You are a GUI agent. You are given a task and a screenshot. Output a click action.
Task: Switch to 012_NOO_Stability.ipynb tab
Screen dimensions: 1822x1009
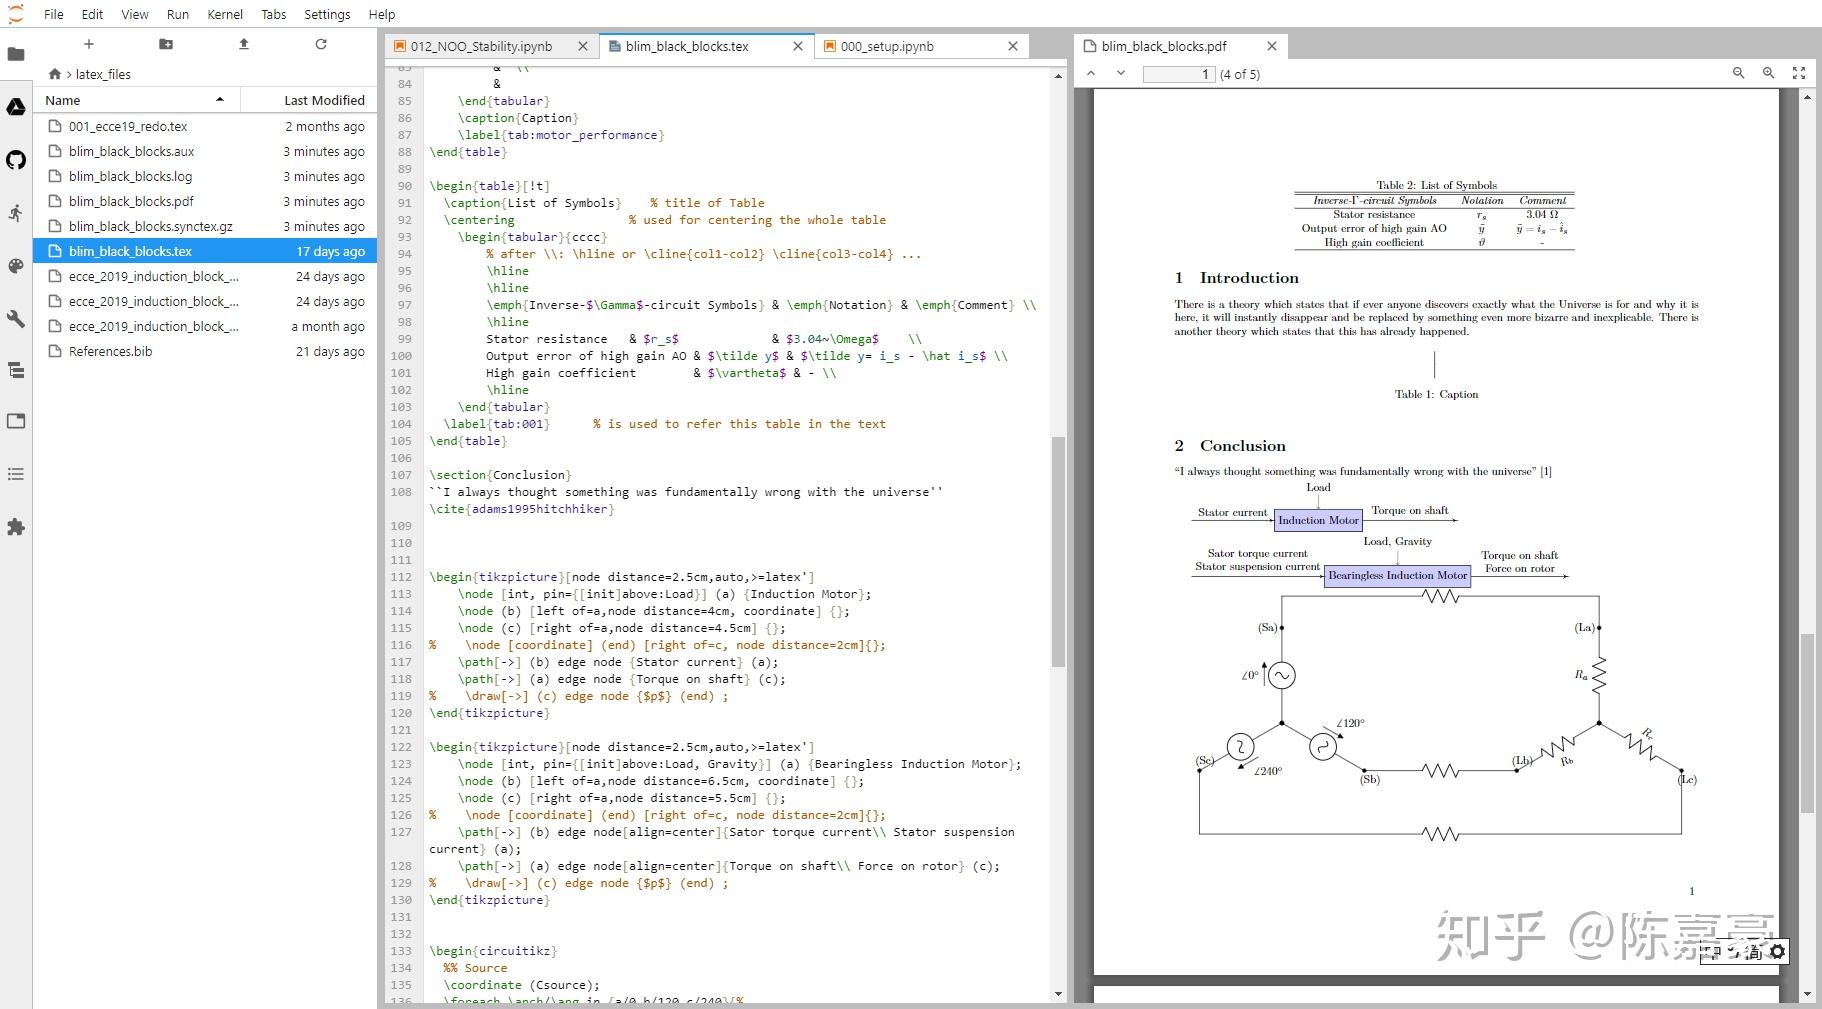pos(481,46)
